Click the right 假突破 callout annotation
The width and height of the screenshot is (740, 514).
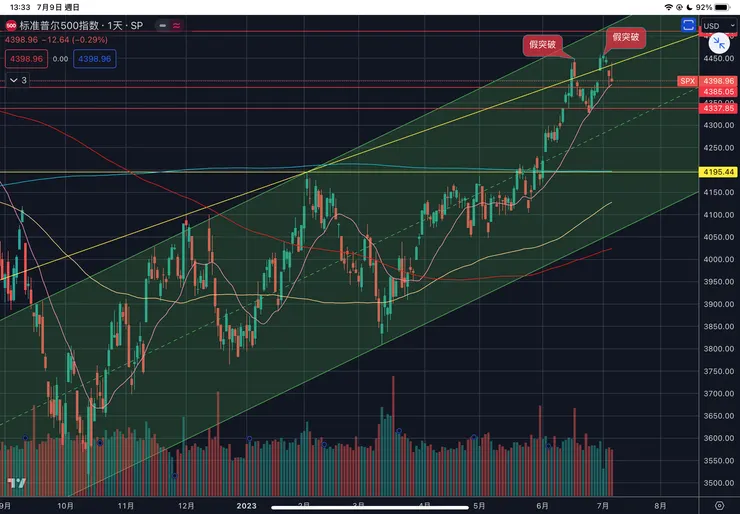(x=624, y=37)
